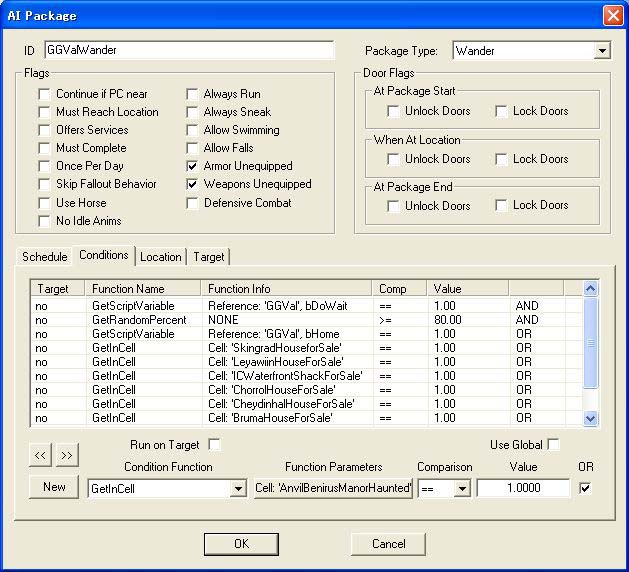Select the CheydinhalHouseForSale condition row

tap(307, 404)
